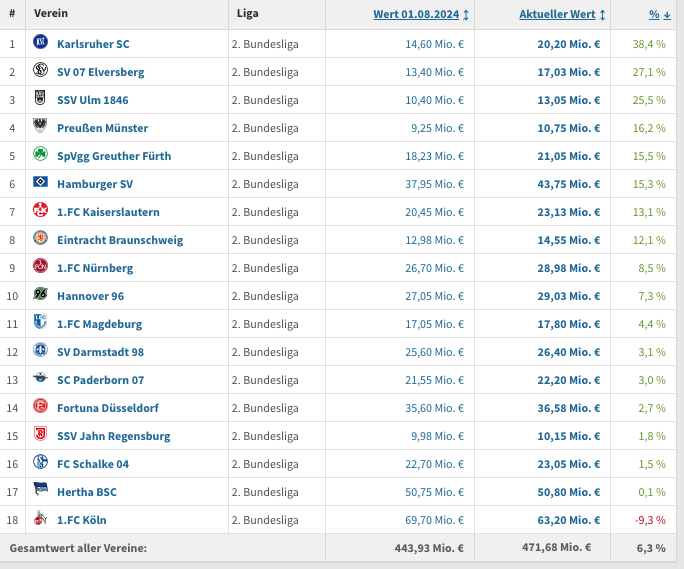This screenshot has height=569, width=684.
Task: Click the 1.FC Köln goat crest
Action: 41,518
